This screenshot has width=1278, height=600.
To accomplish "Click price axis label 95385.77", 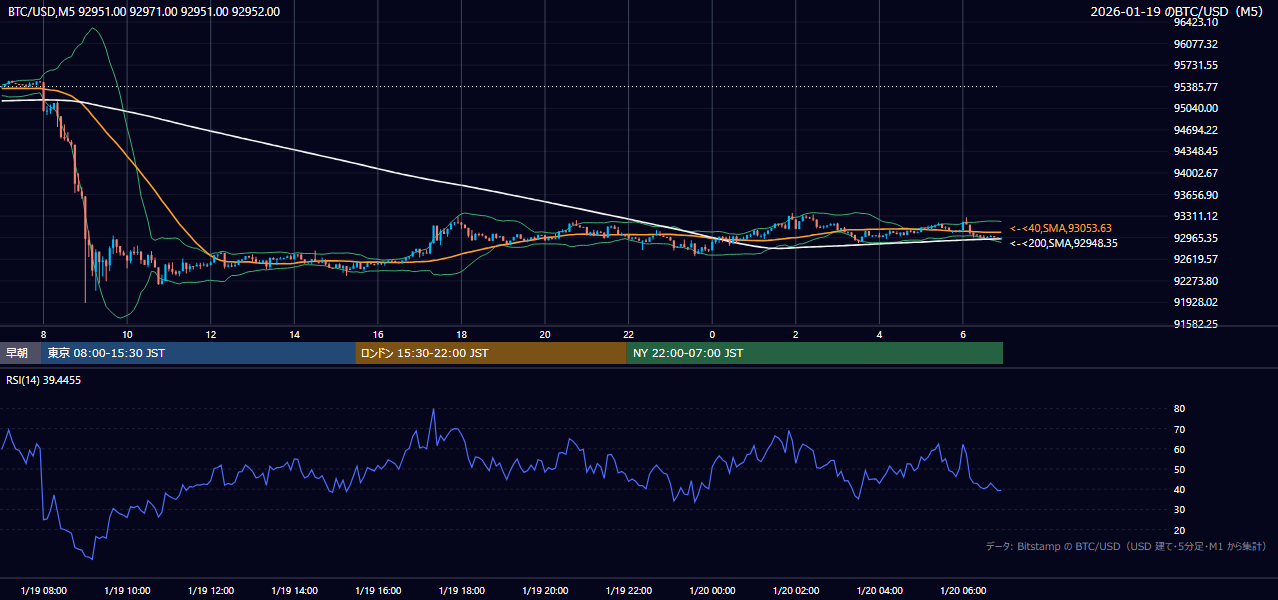I will (x=1196, y=87).
